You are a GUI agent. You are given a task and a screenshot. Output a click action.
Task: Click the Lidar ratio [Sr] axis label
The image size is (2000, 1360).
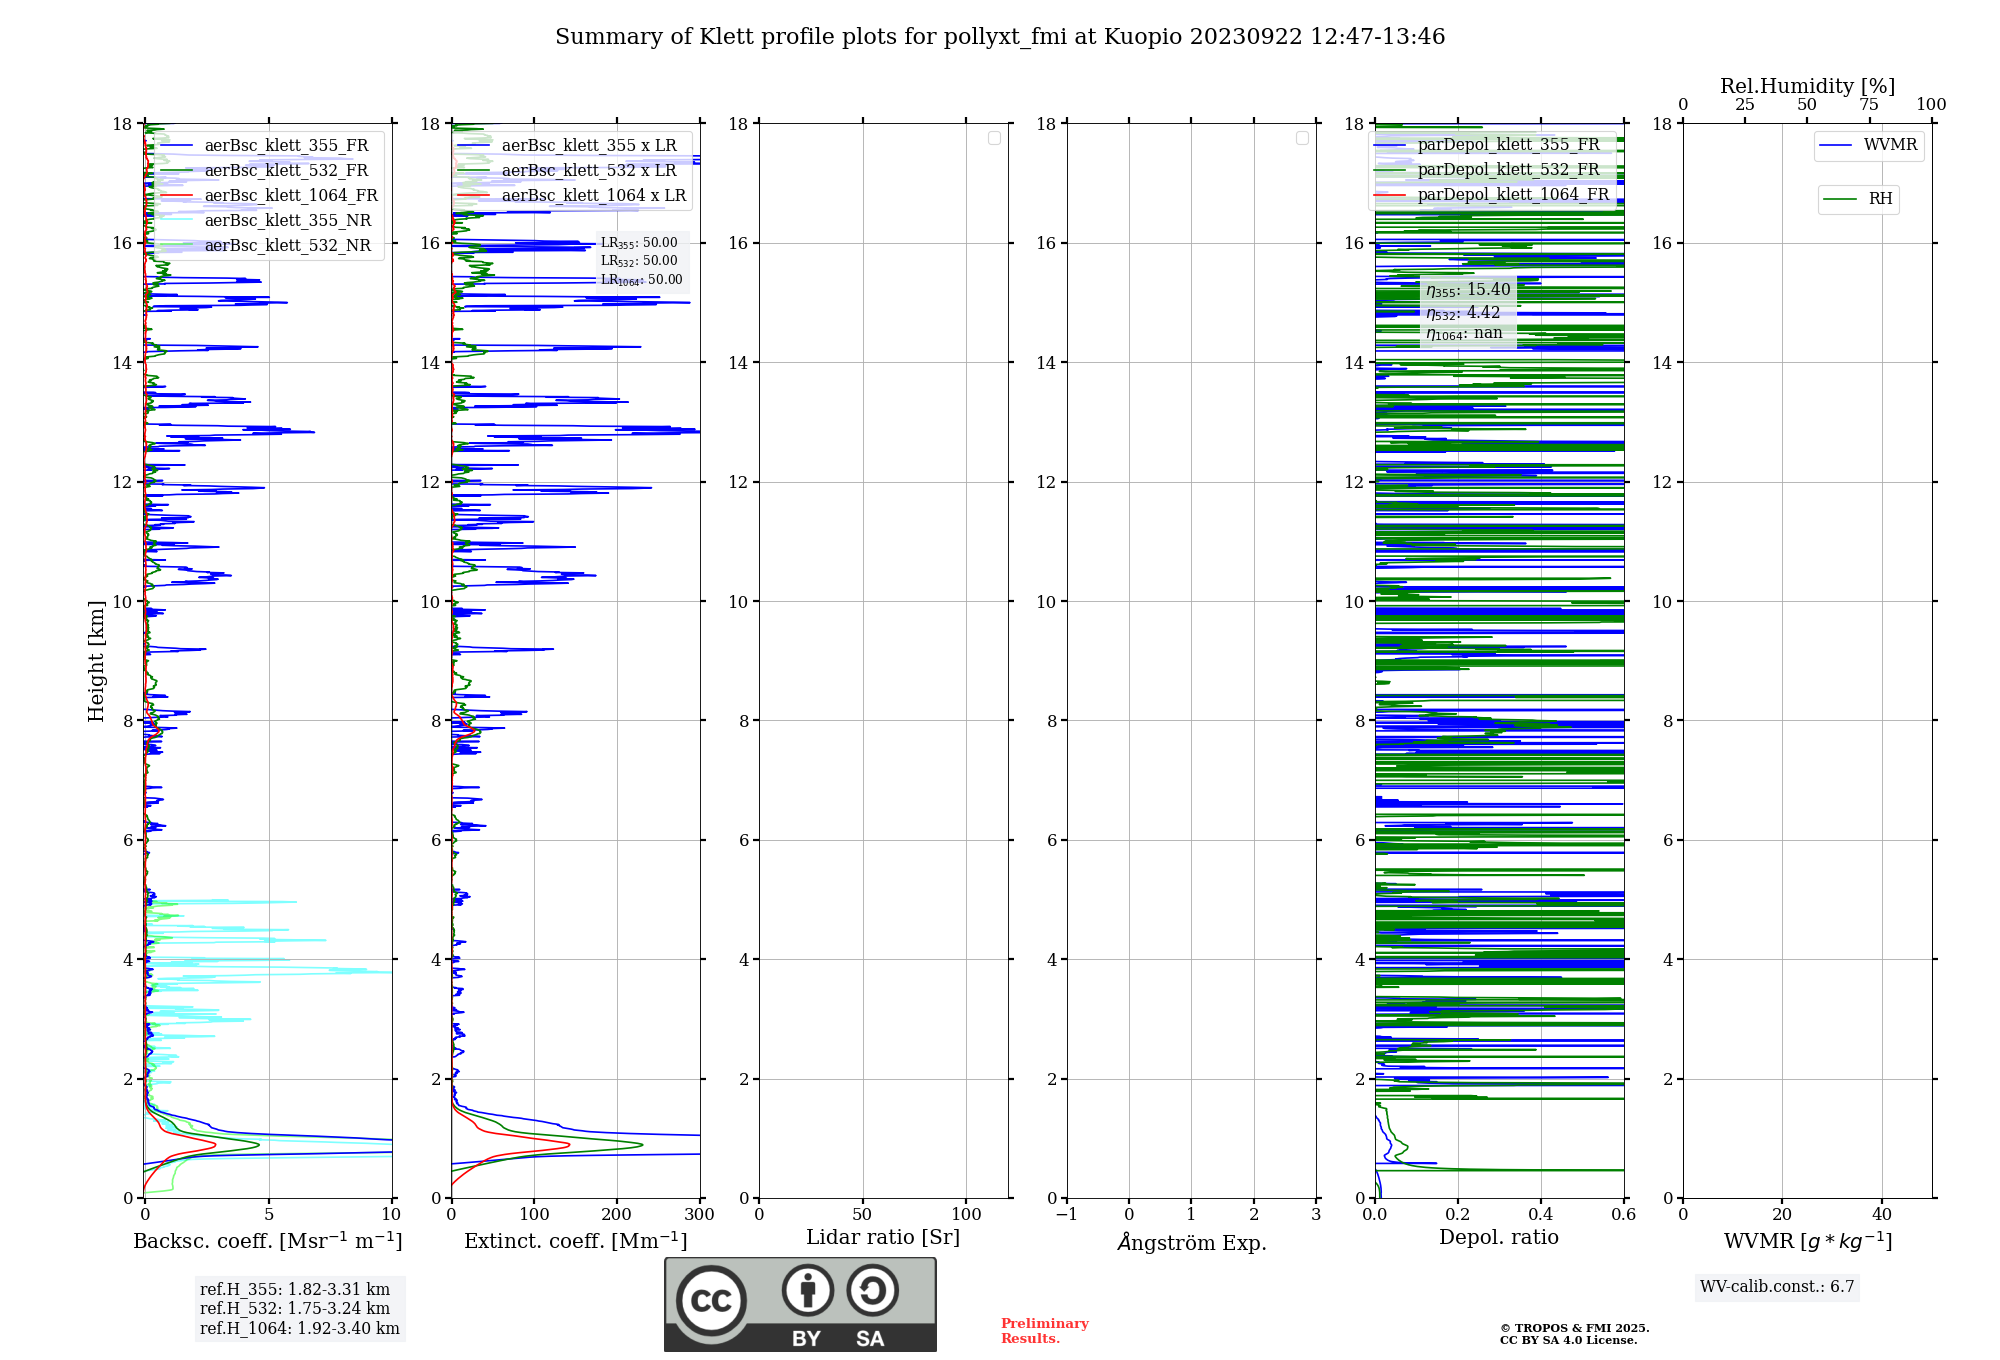click(883, 1238)
